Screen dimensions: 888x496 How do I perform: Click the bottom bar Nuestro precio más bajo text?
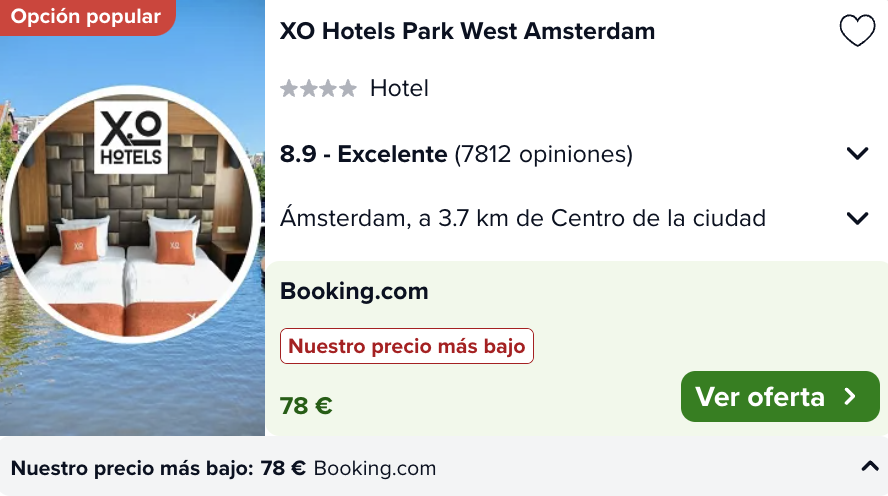click(x=132, y=468)
